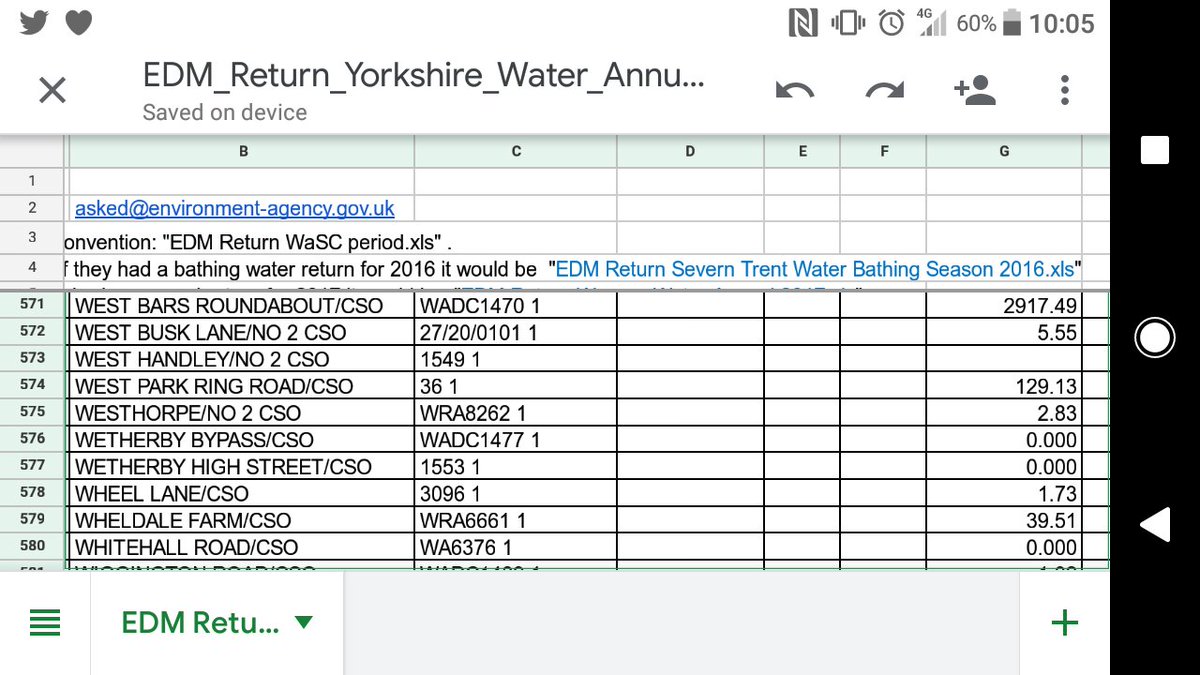Image resolution: width=1200 pixels, height=675 pixels.
Task: Select cell WADC1477 1
Action: pyautogui.click(x=516, y=440)
